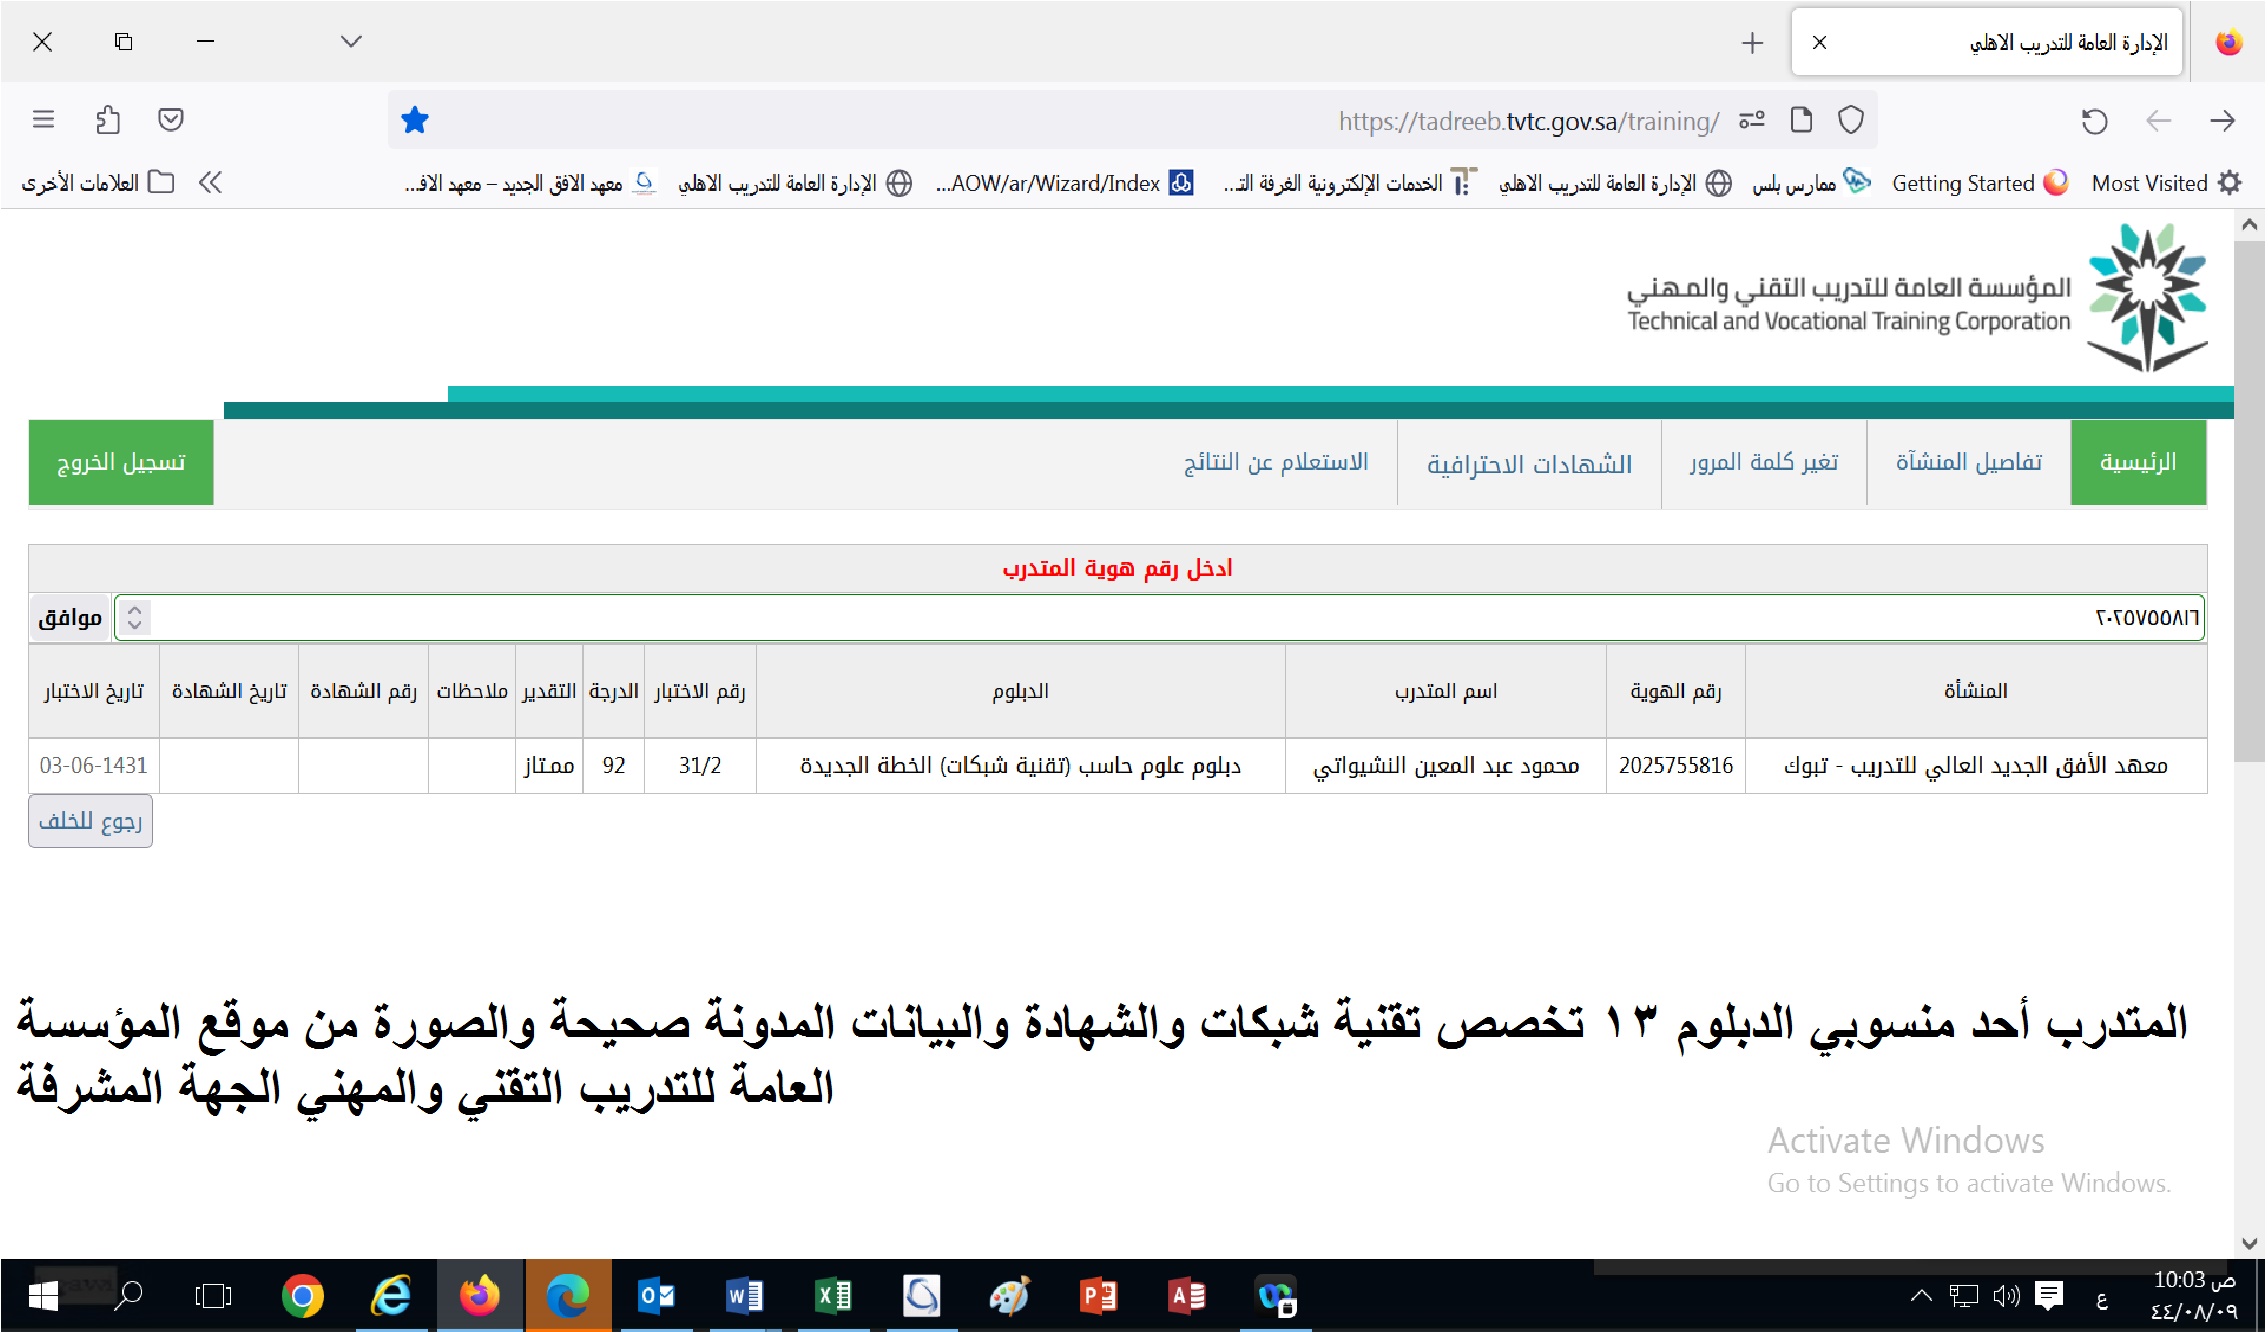Screen dimensions: 2268x1332
Task: Click the blue bookmark star icon
Action: pyautogui.click(x=414, y=121)
